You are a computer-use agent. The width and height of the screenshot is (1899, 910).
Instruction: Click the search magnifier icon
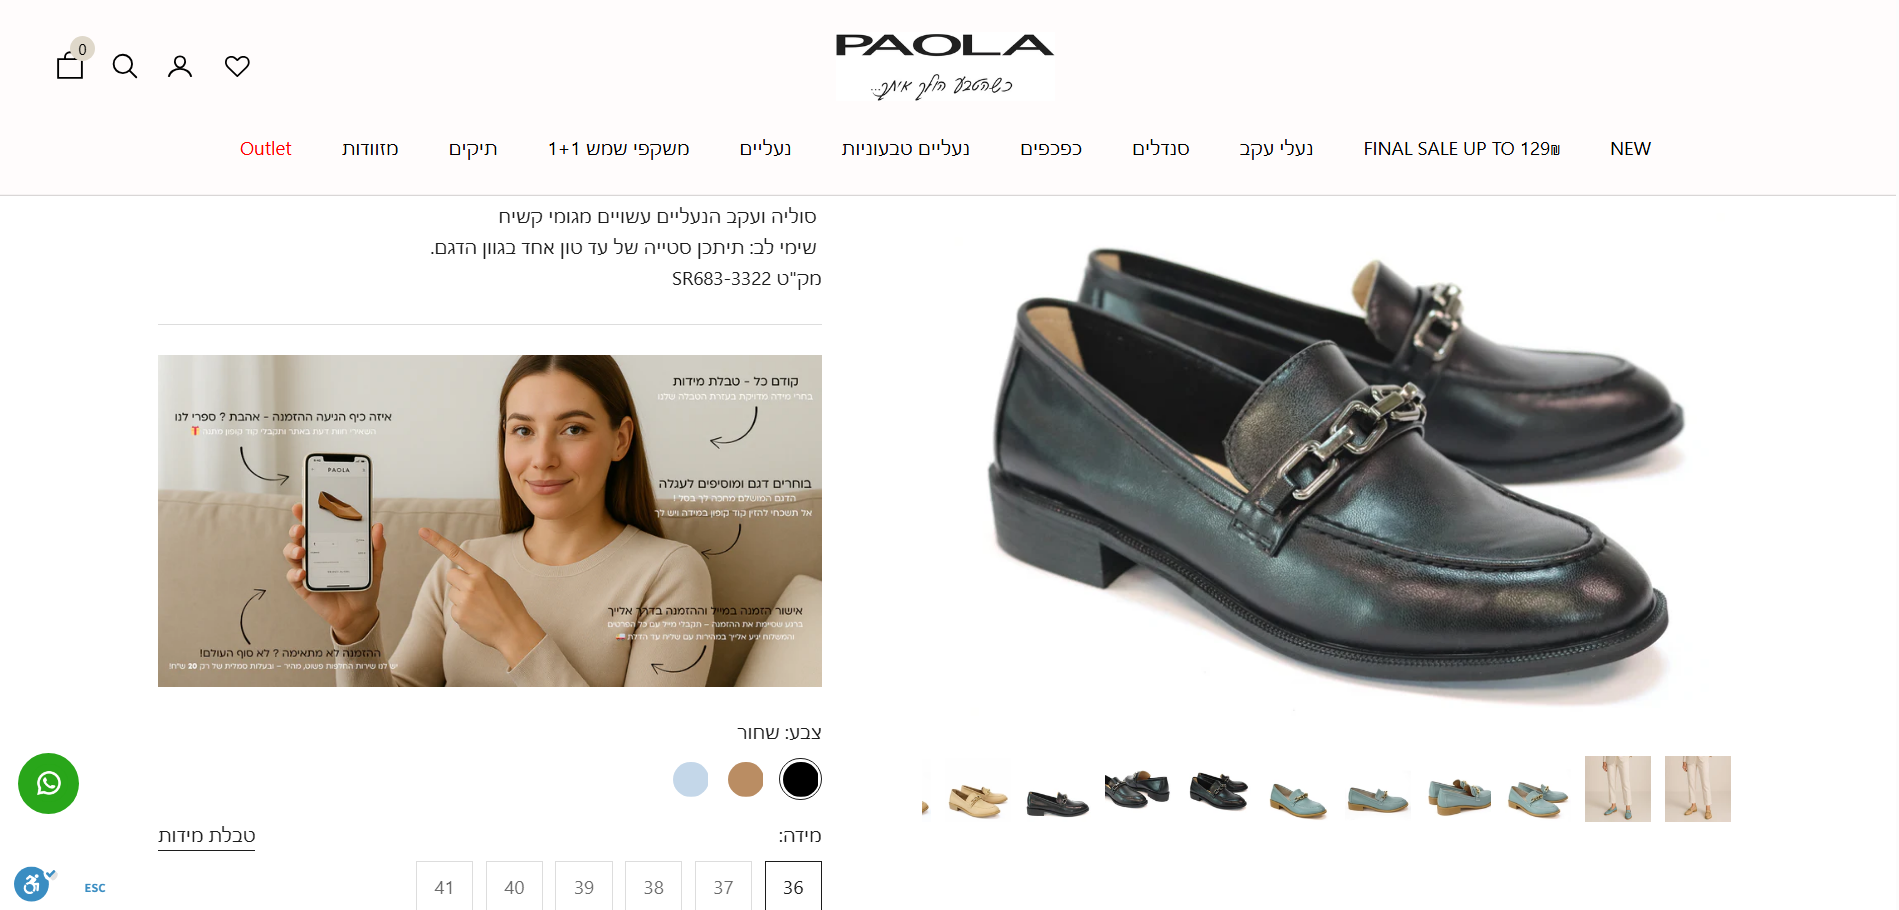pos(125,66)
